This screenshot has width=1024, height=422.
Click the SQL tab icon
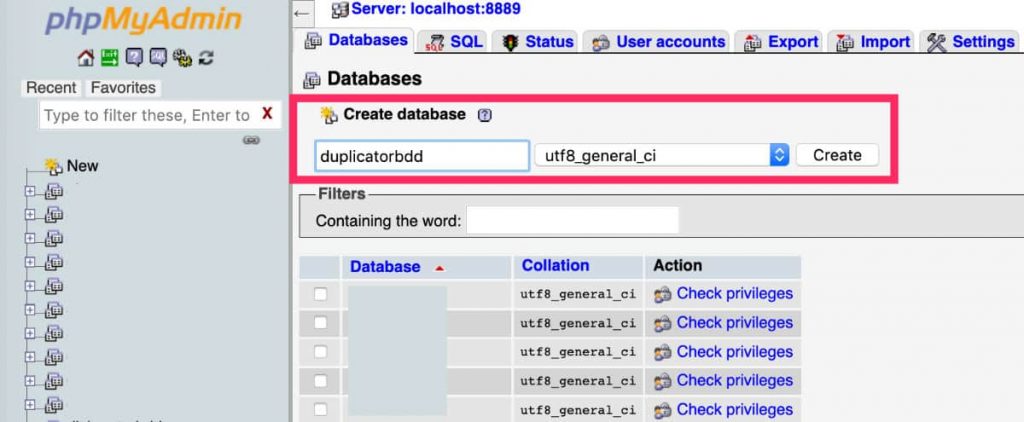434,42
